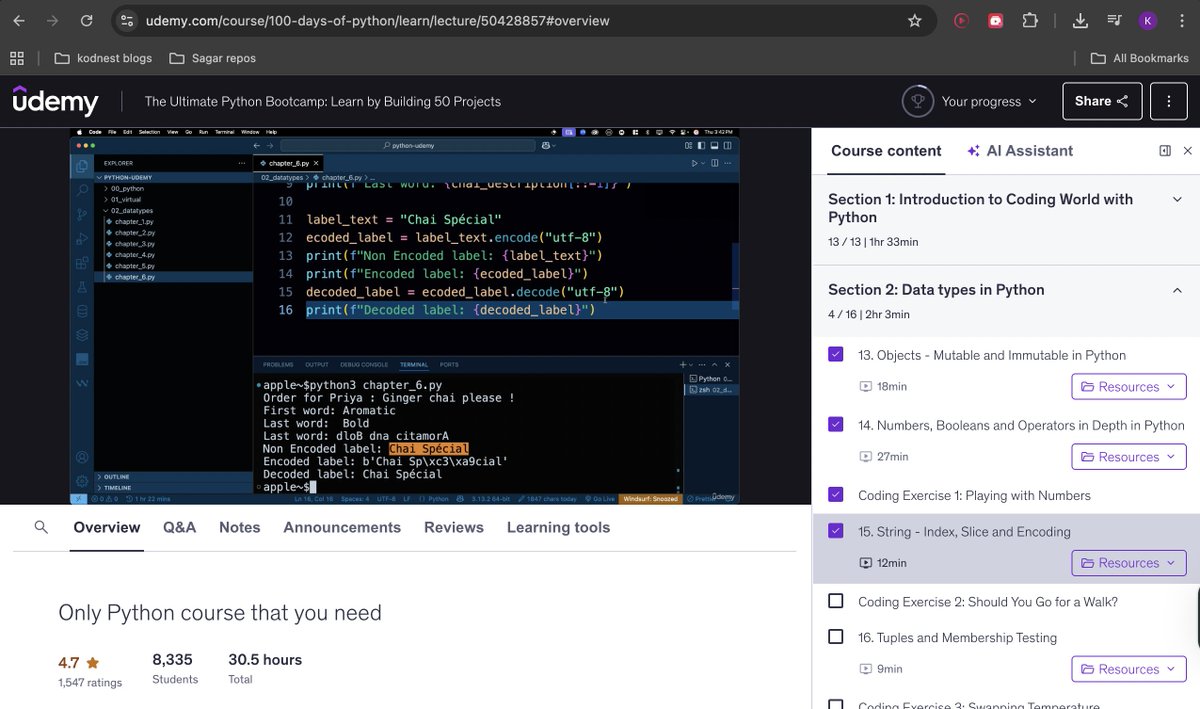
Task: Uncheck Coding Exercise 1 Playing with Numbers
Action: coord(836,494)
